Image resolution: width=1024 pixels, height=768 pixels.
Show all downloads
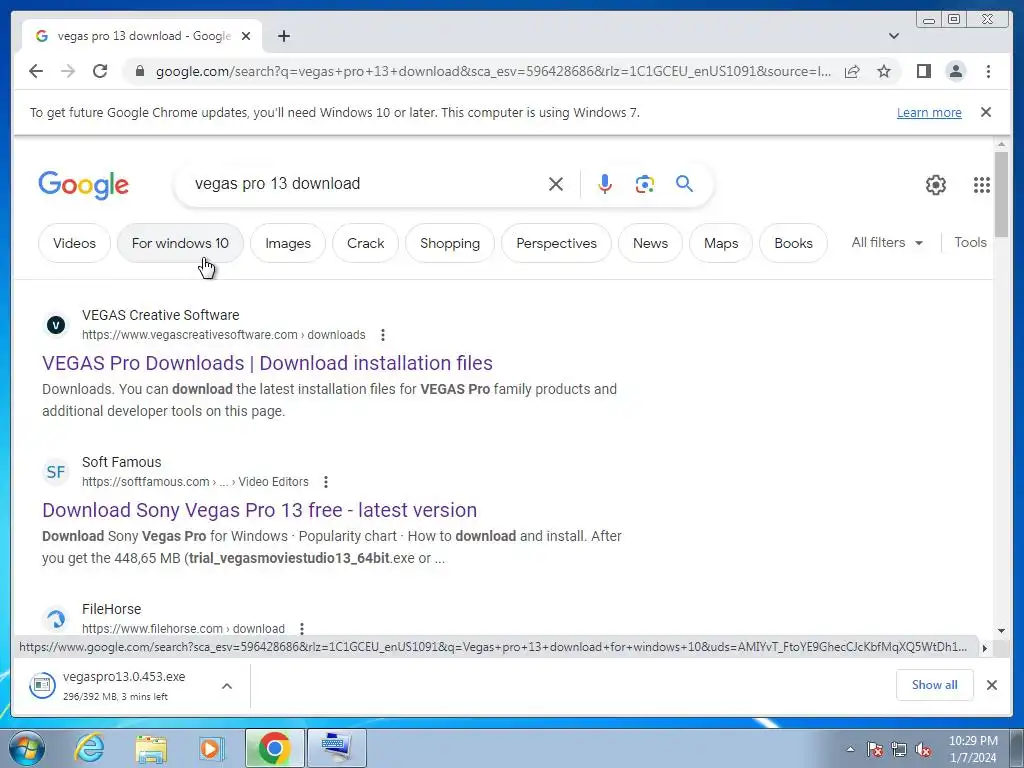pyautogui.click(x=935, y=685)
